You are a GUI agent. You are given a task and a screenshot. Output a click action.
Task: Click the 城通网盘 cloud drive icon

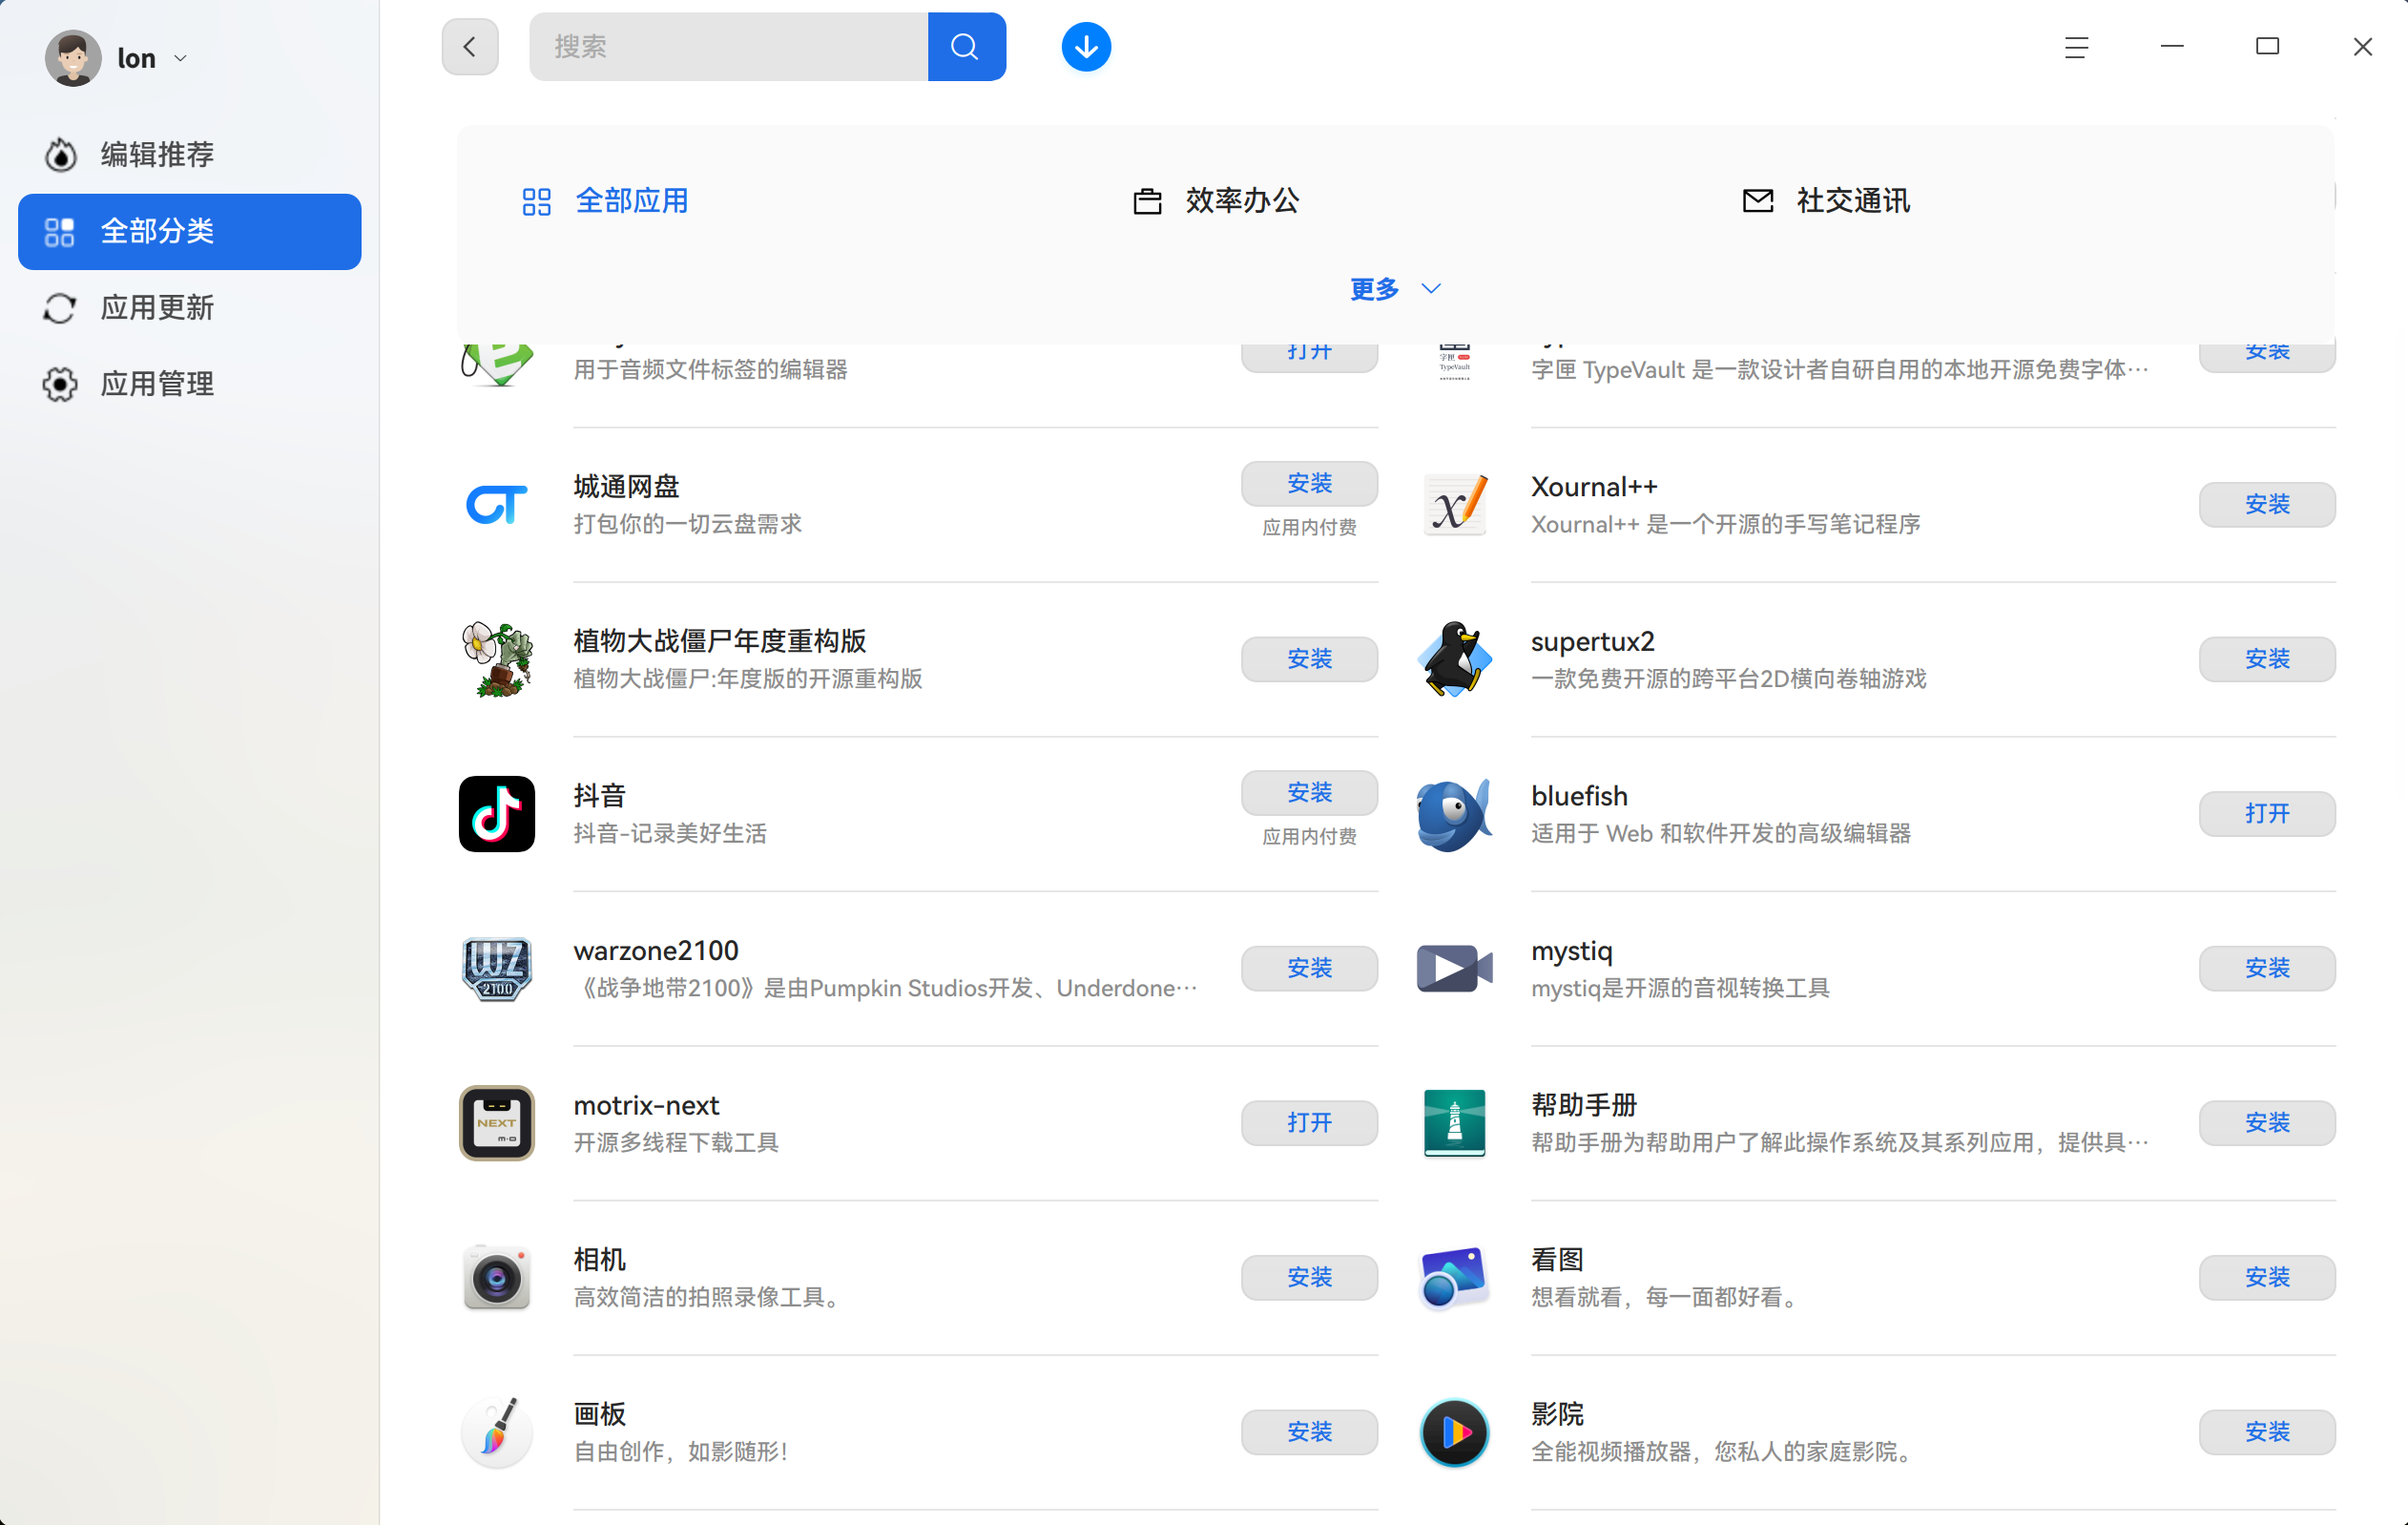(x=496, y=504)
